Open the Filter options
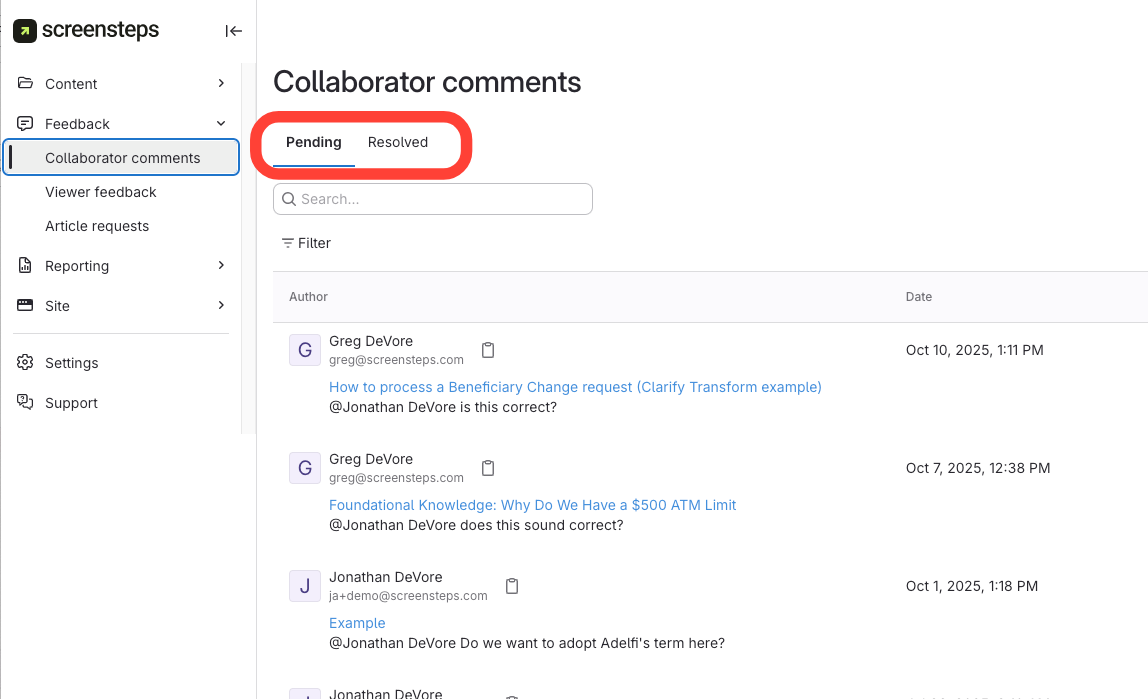 click(306, 243)
